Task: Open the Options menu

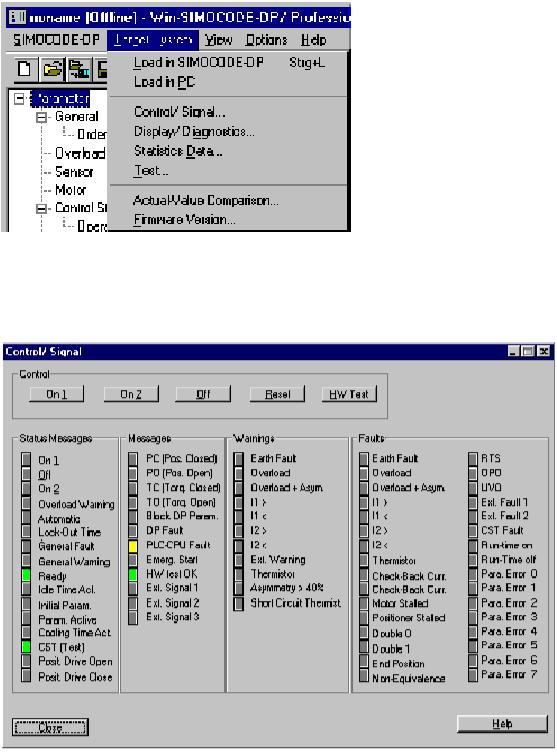Action: point(266,40)
